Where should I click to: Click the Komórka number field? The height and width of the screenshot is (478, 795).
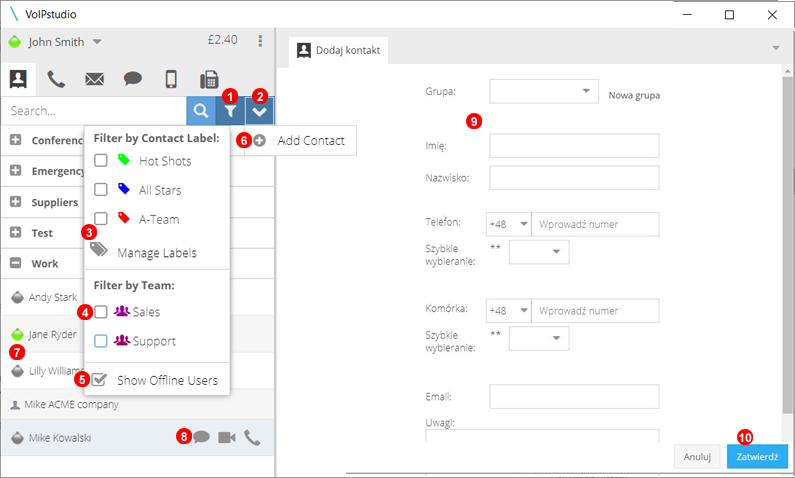coord(595,311)
